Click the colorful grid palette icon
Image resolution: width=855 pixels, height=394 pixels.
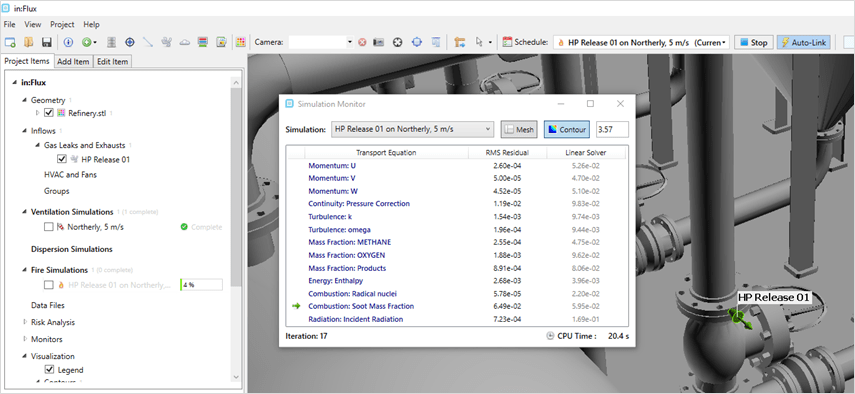(x=240, y=42)
